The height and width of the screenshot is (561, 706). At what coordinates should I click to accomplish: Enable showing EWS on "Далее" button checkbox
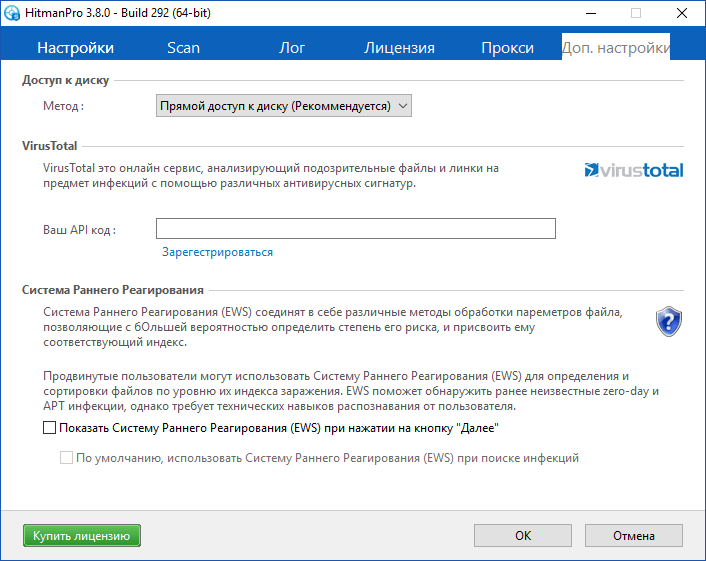tap(50, 428)
